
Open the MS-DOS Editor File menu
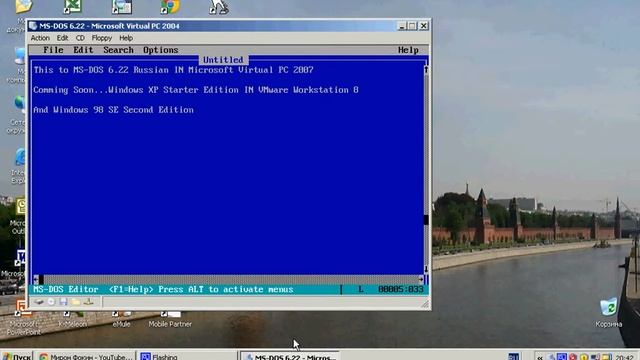53,50
